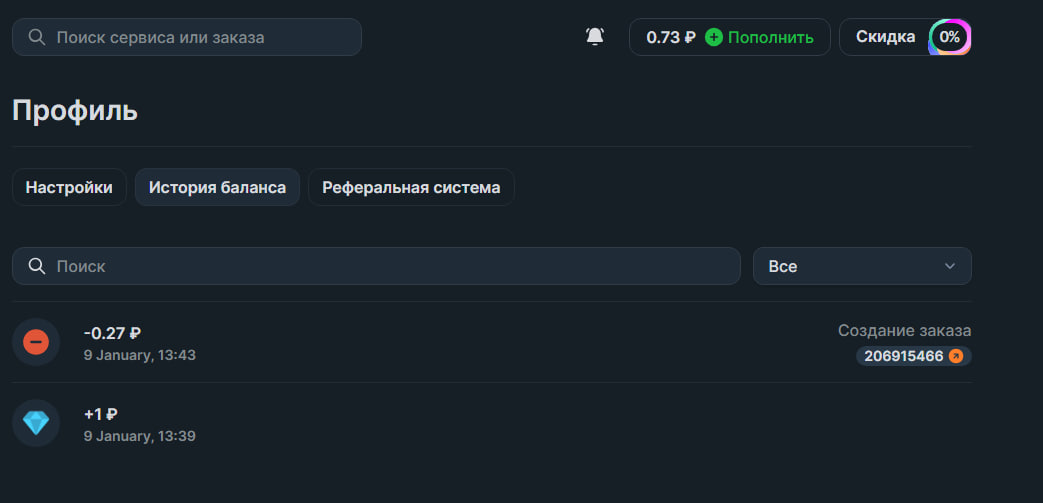Image resolution: width=1043 pixels, height=503 pixels.
Task: Switch to the Настройки tab
Action: click(x=69, y=187)
